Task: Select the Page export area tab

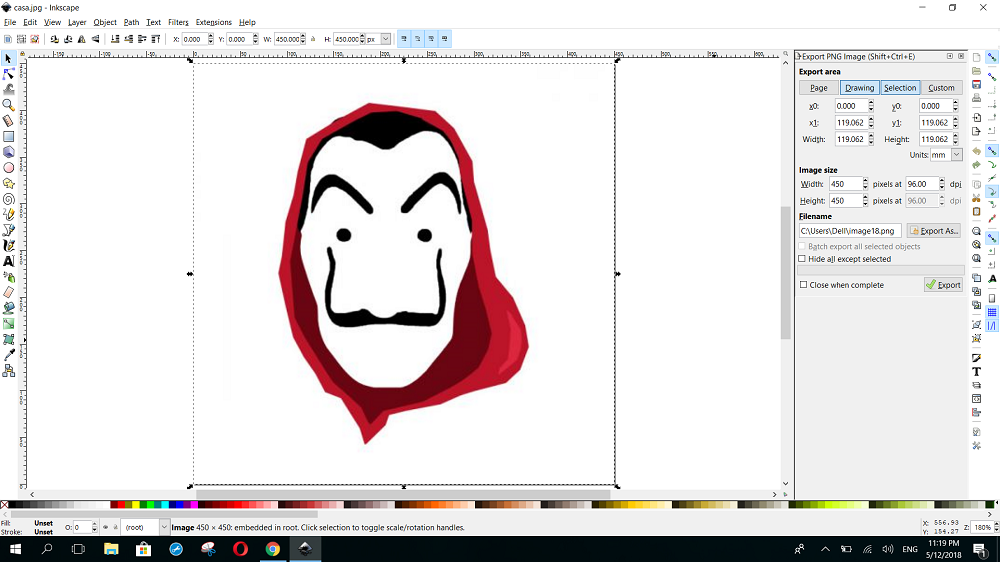Action: click(819, 88)
